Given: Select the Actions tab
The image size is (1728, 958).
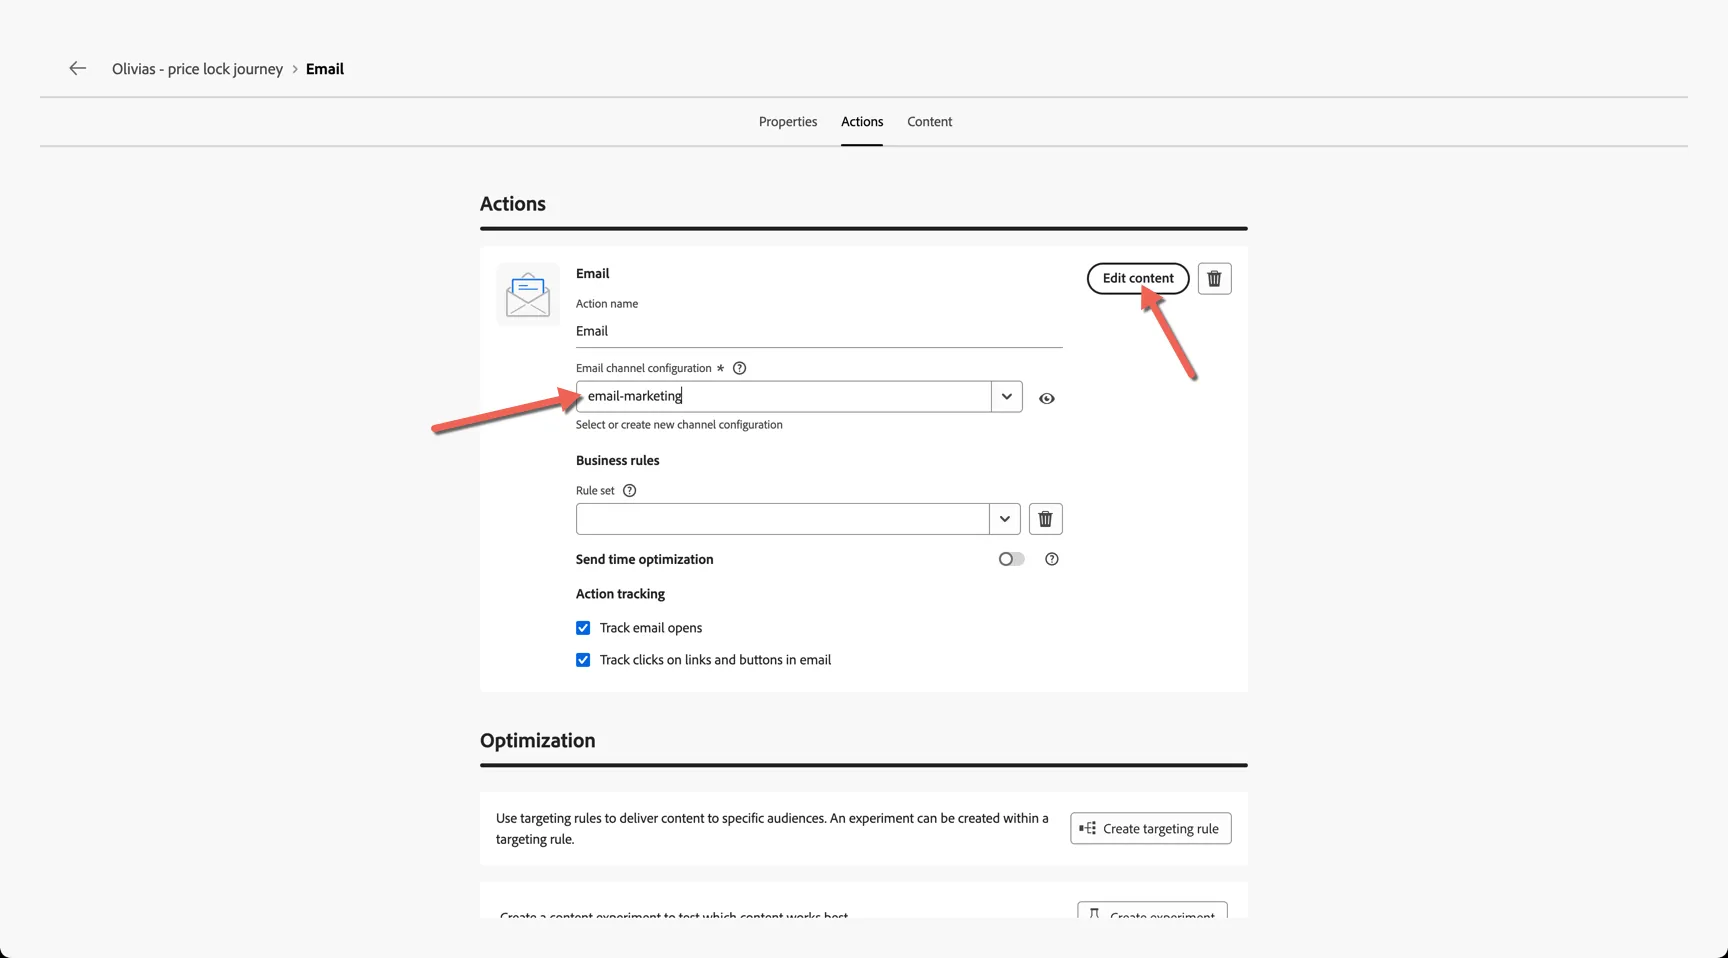Looking at the screenshot, I should click(861, 122).
